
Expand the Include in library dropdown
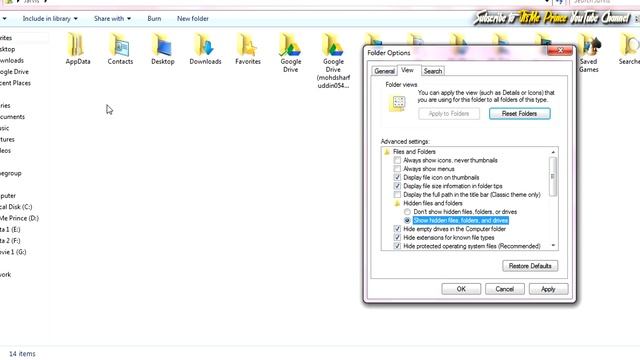click(x=50, y=19)
